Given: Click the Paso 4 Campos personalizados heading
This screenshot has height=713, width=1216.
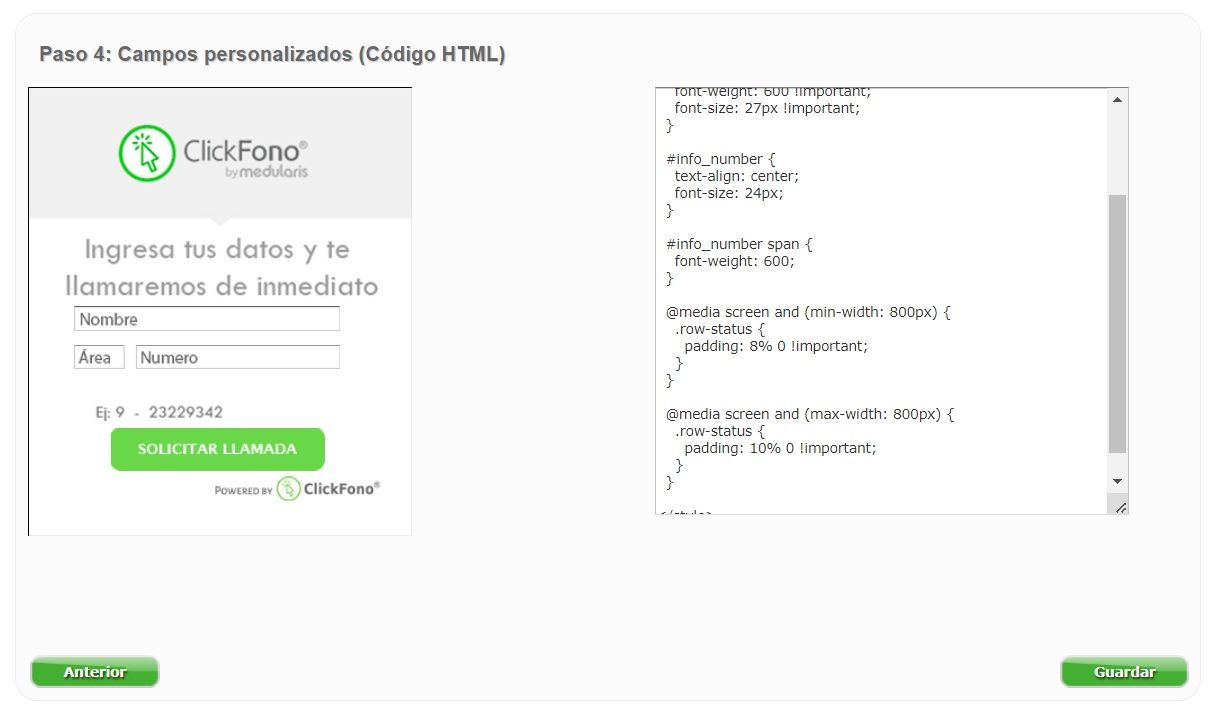Looking at the screenshot, I should tap(272, 54).
